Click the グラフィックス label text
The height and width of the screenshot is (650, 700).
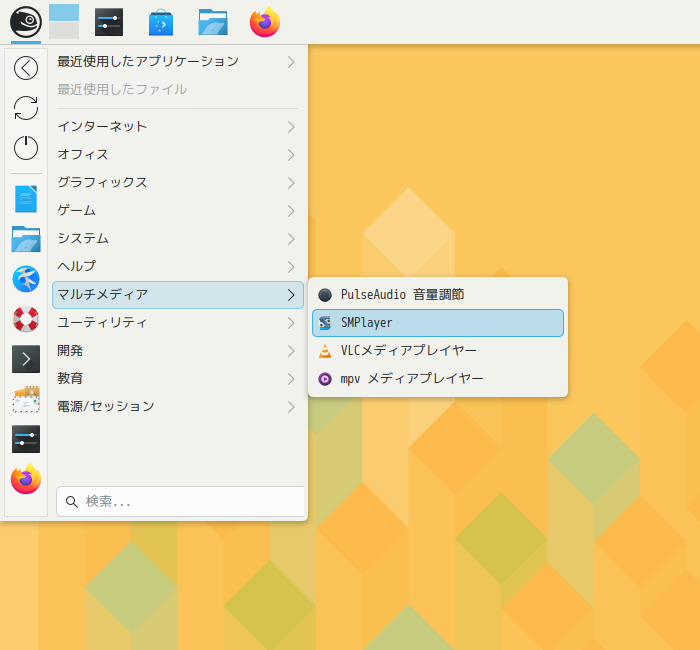tap(102, 183)
